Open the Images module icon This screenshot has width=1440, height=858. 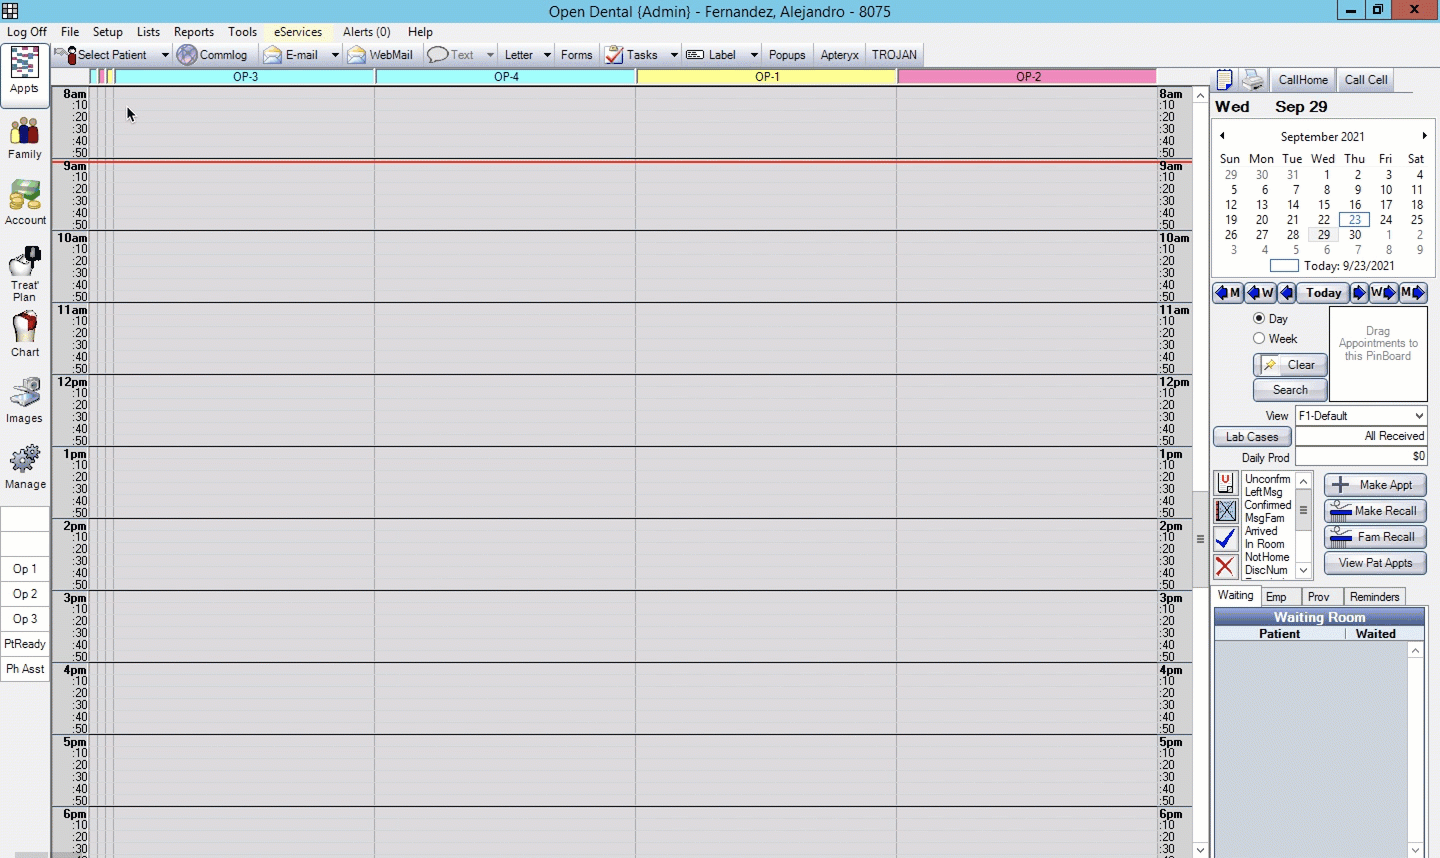(x=25, y=400)
